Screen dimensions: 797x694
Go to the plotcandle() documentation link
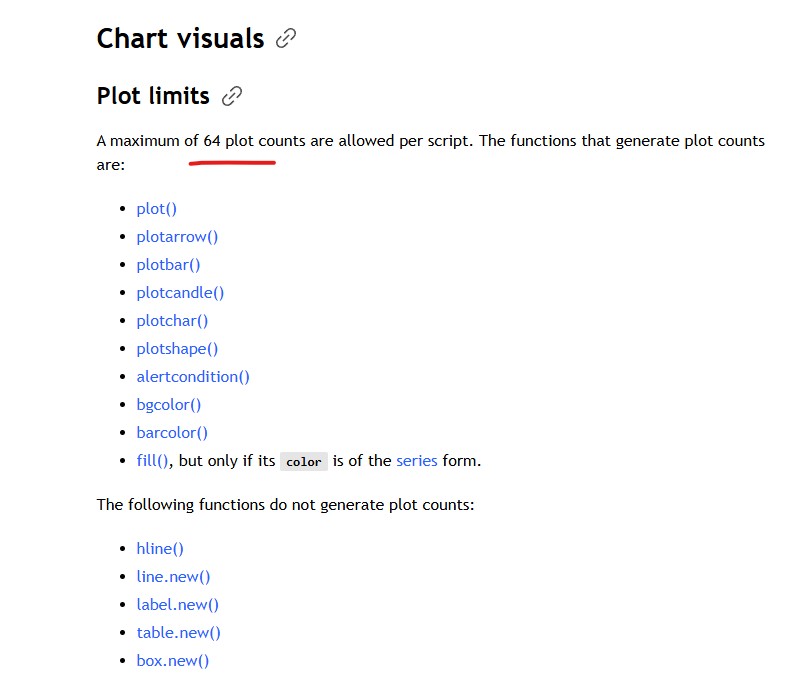(180, 293)
